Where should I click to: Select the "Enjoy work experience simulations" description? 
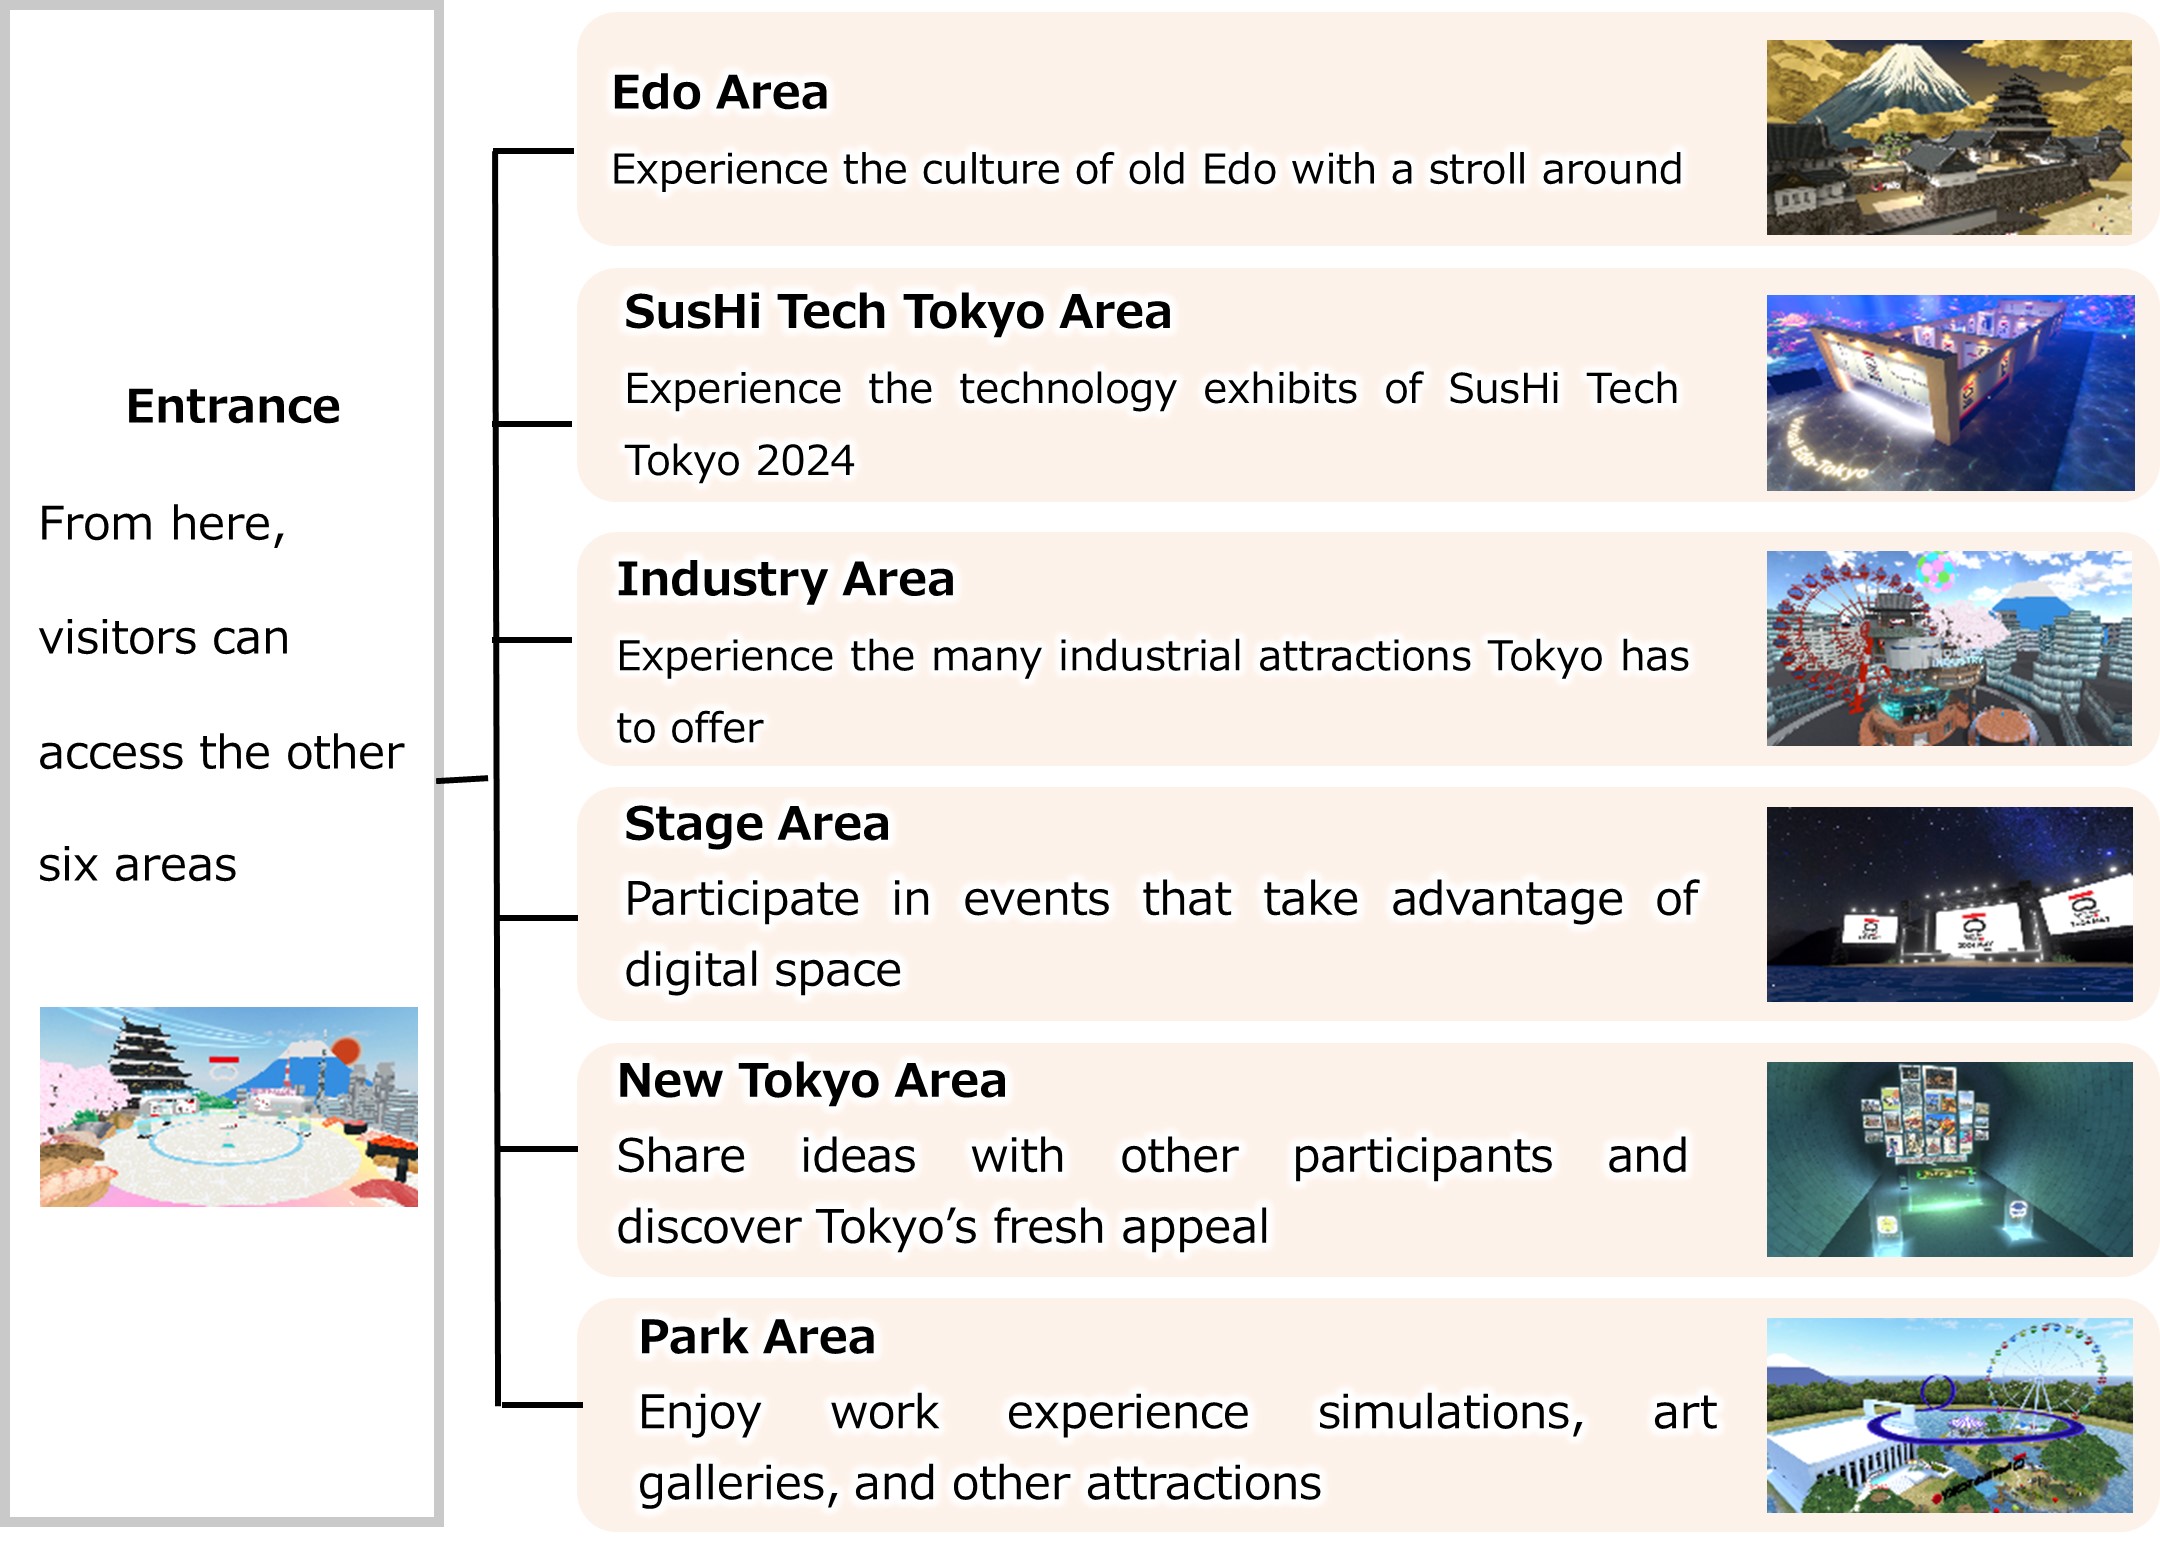1176,1412
